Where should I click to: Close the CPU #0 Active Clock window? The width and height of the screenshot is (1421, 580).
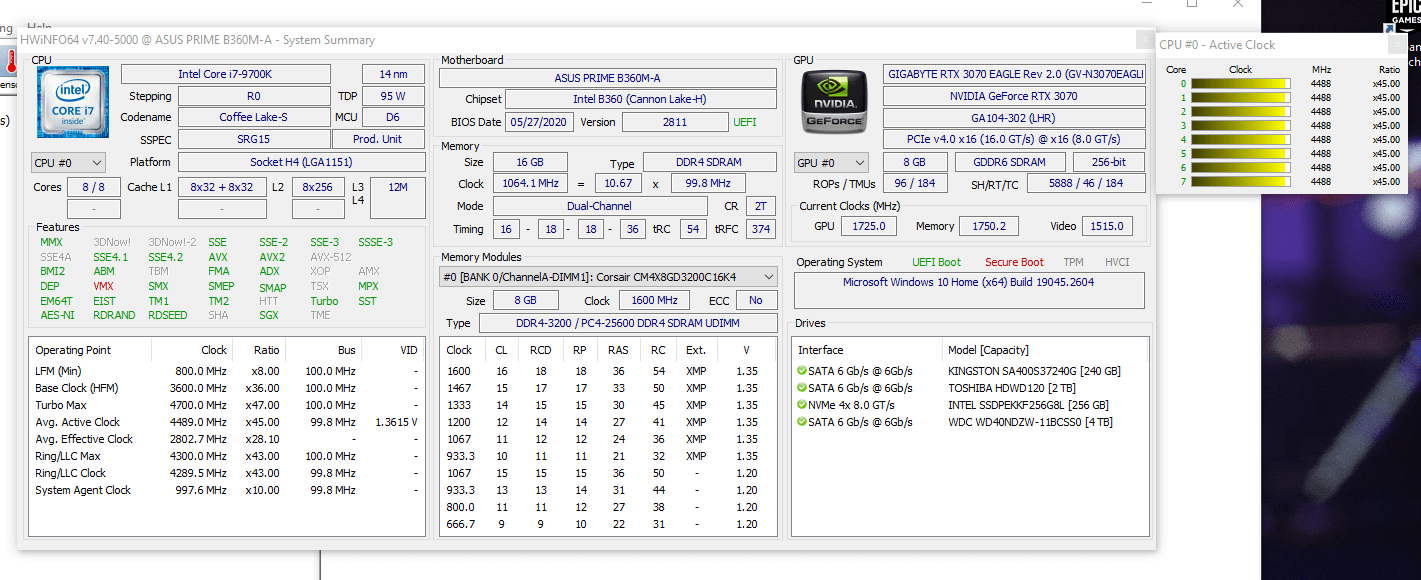[1396, 44]
